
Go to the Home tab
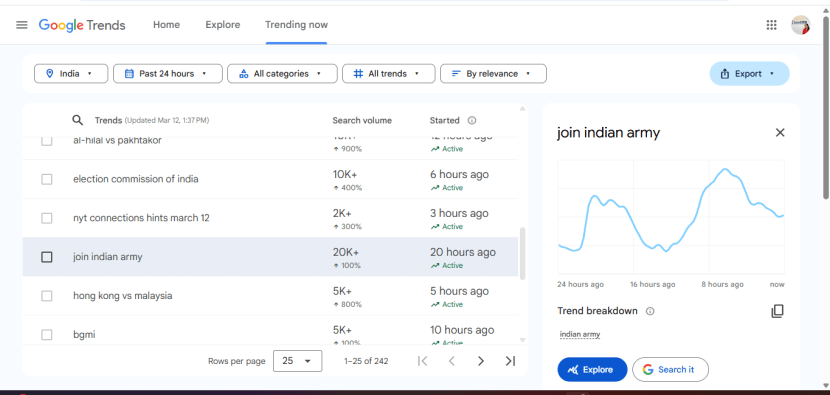click(166, 25)
